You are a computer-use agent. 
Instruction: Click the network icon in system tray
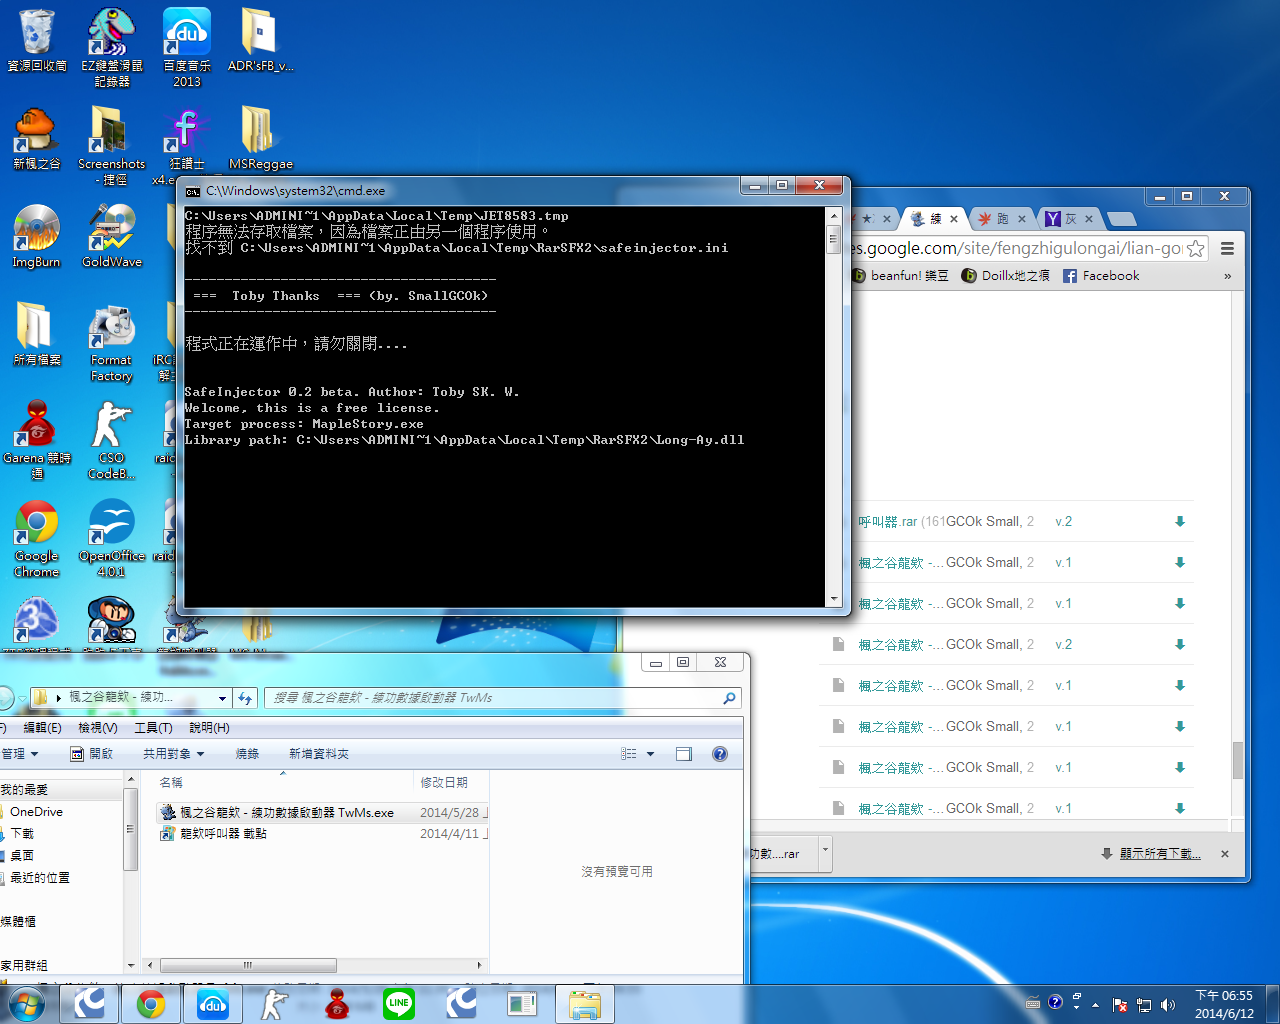point(1144,1004)
